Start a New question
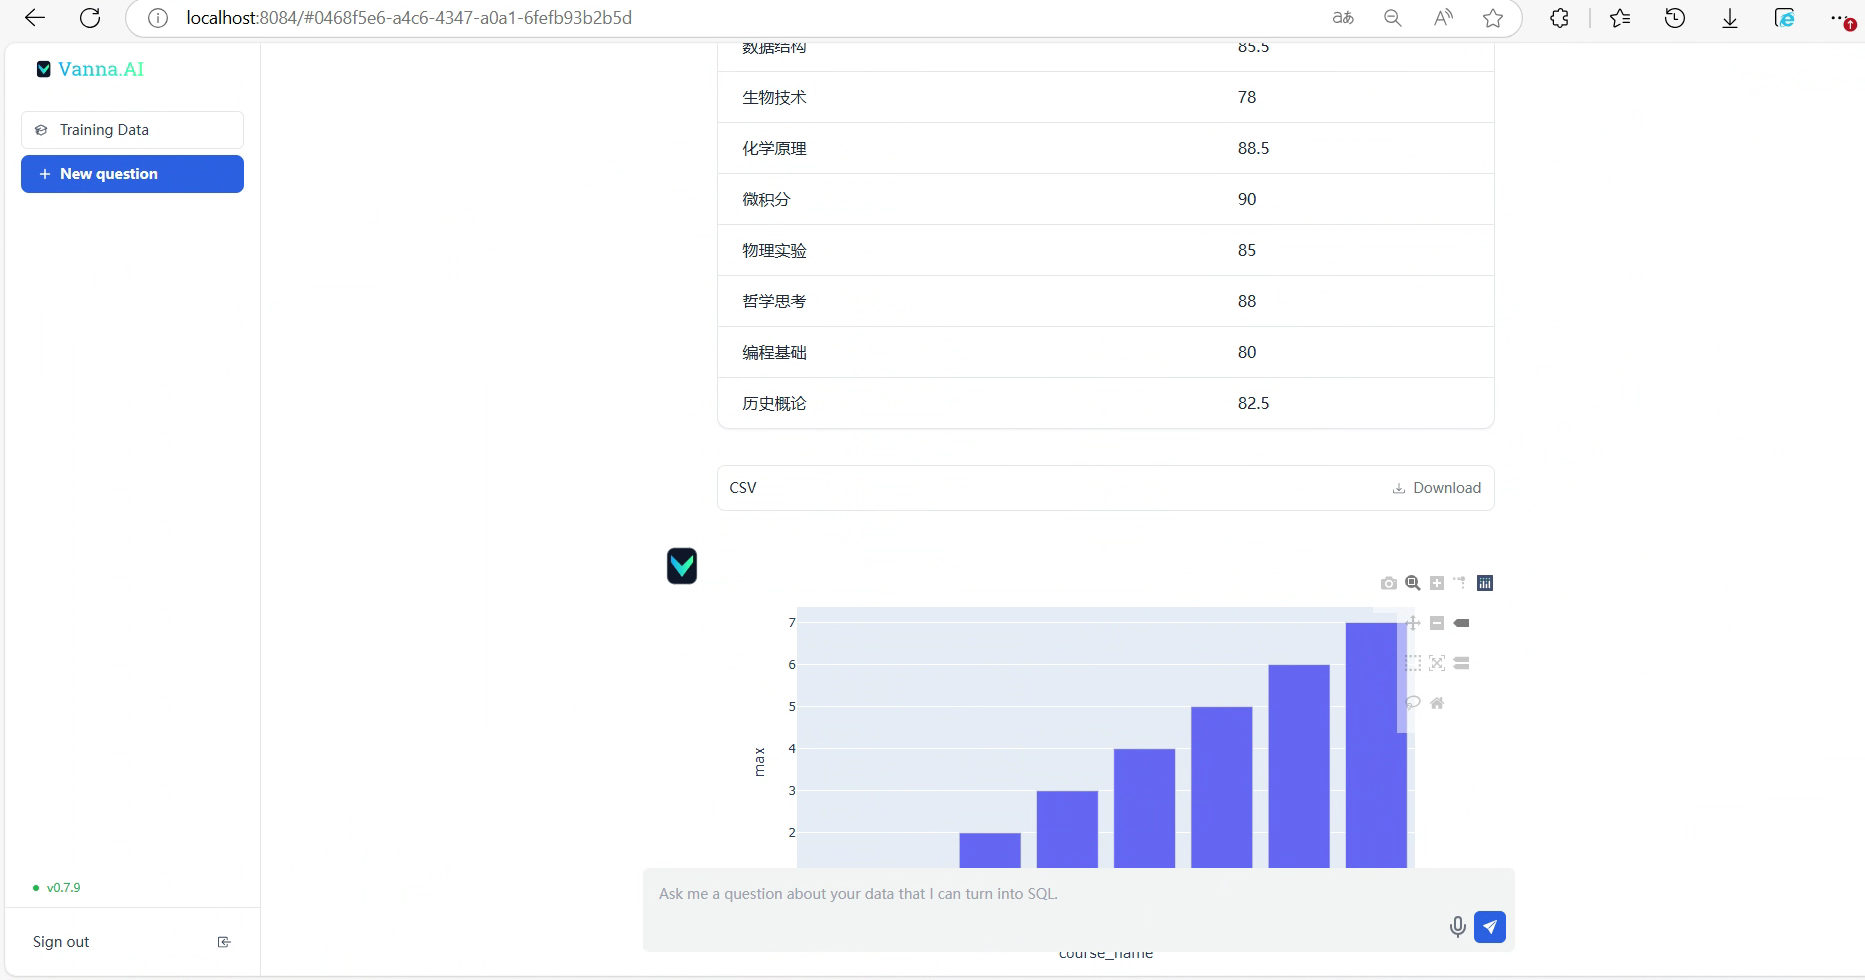Screen dimensions: 1865x980 click(x=132, y=174)
